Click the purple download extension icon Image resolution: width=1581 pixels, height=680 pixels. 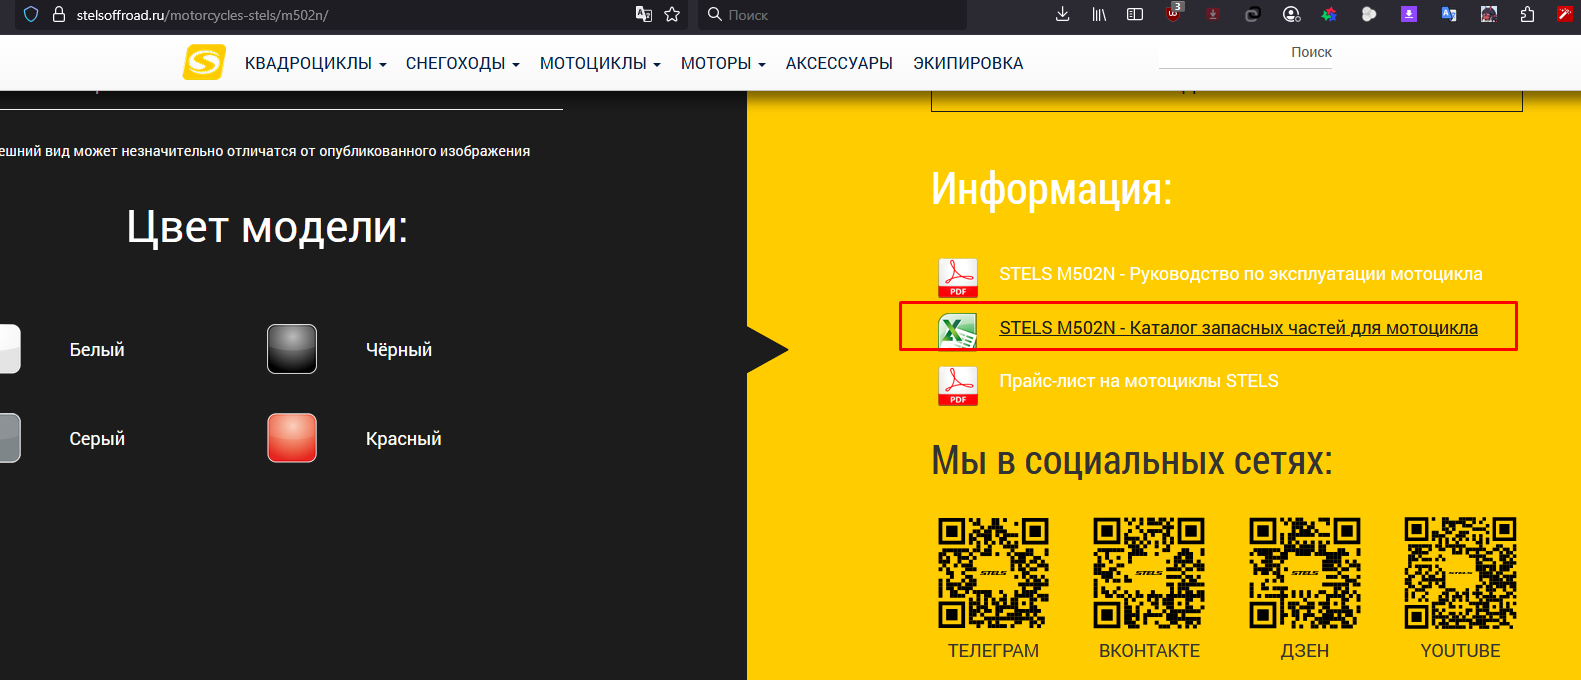point(1409,14)
